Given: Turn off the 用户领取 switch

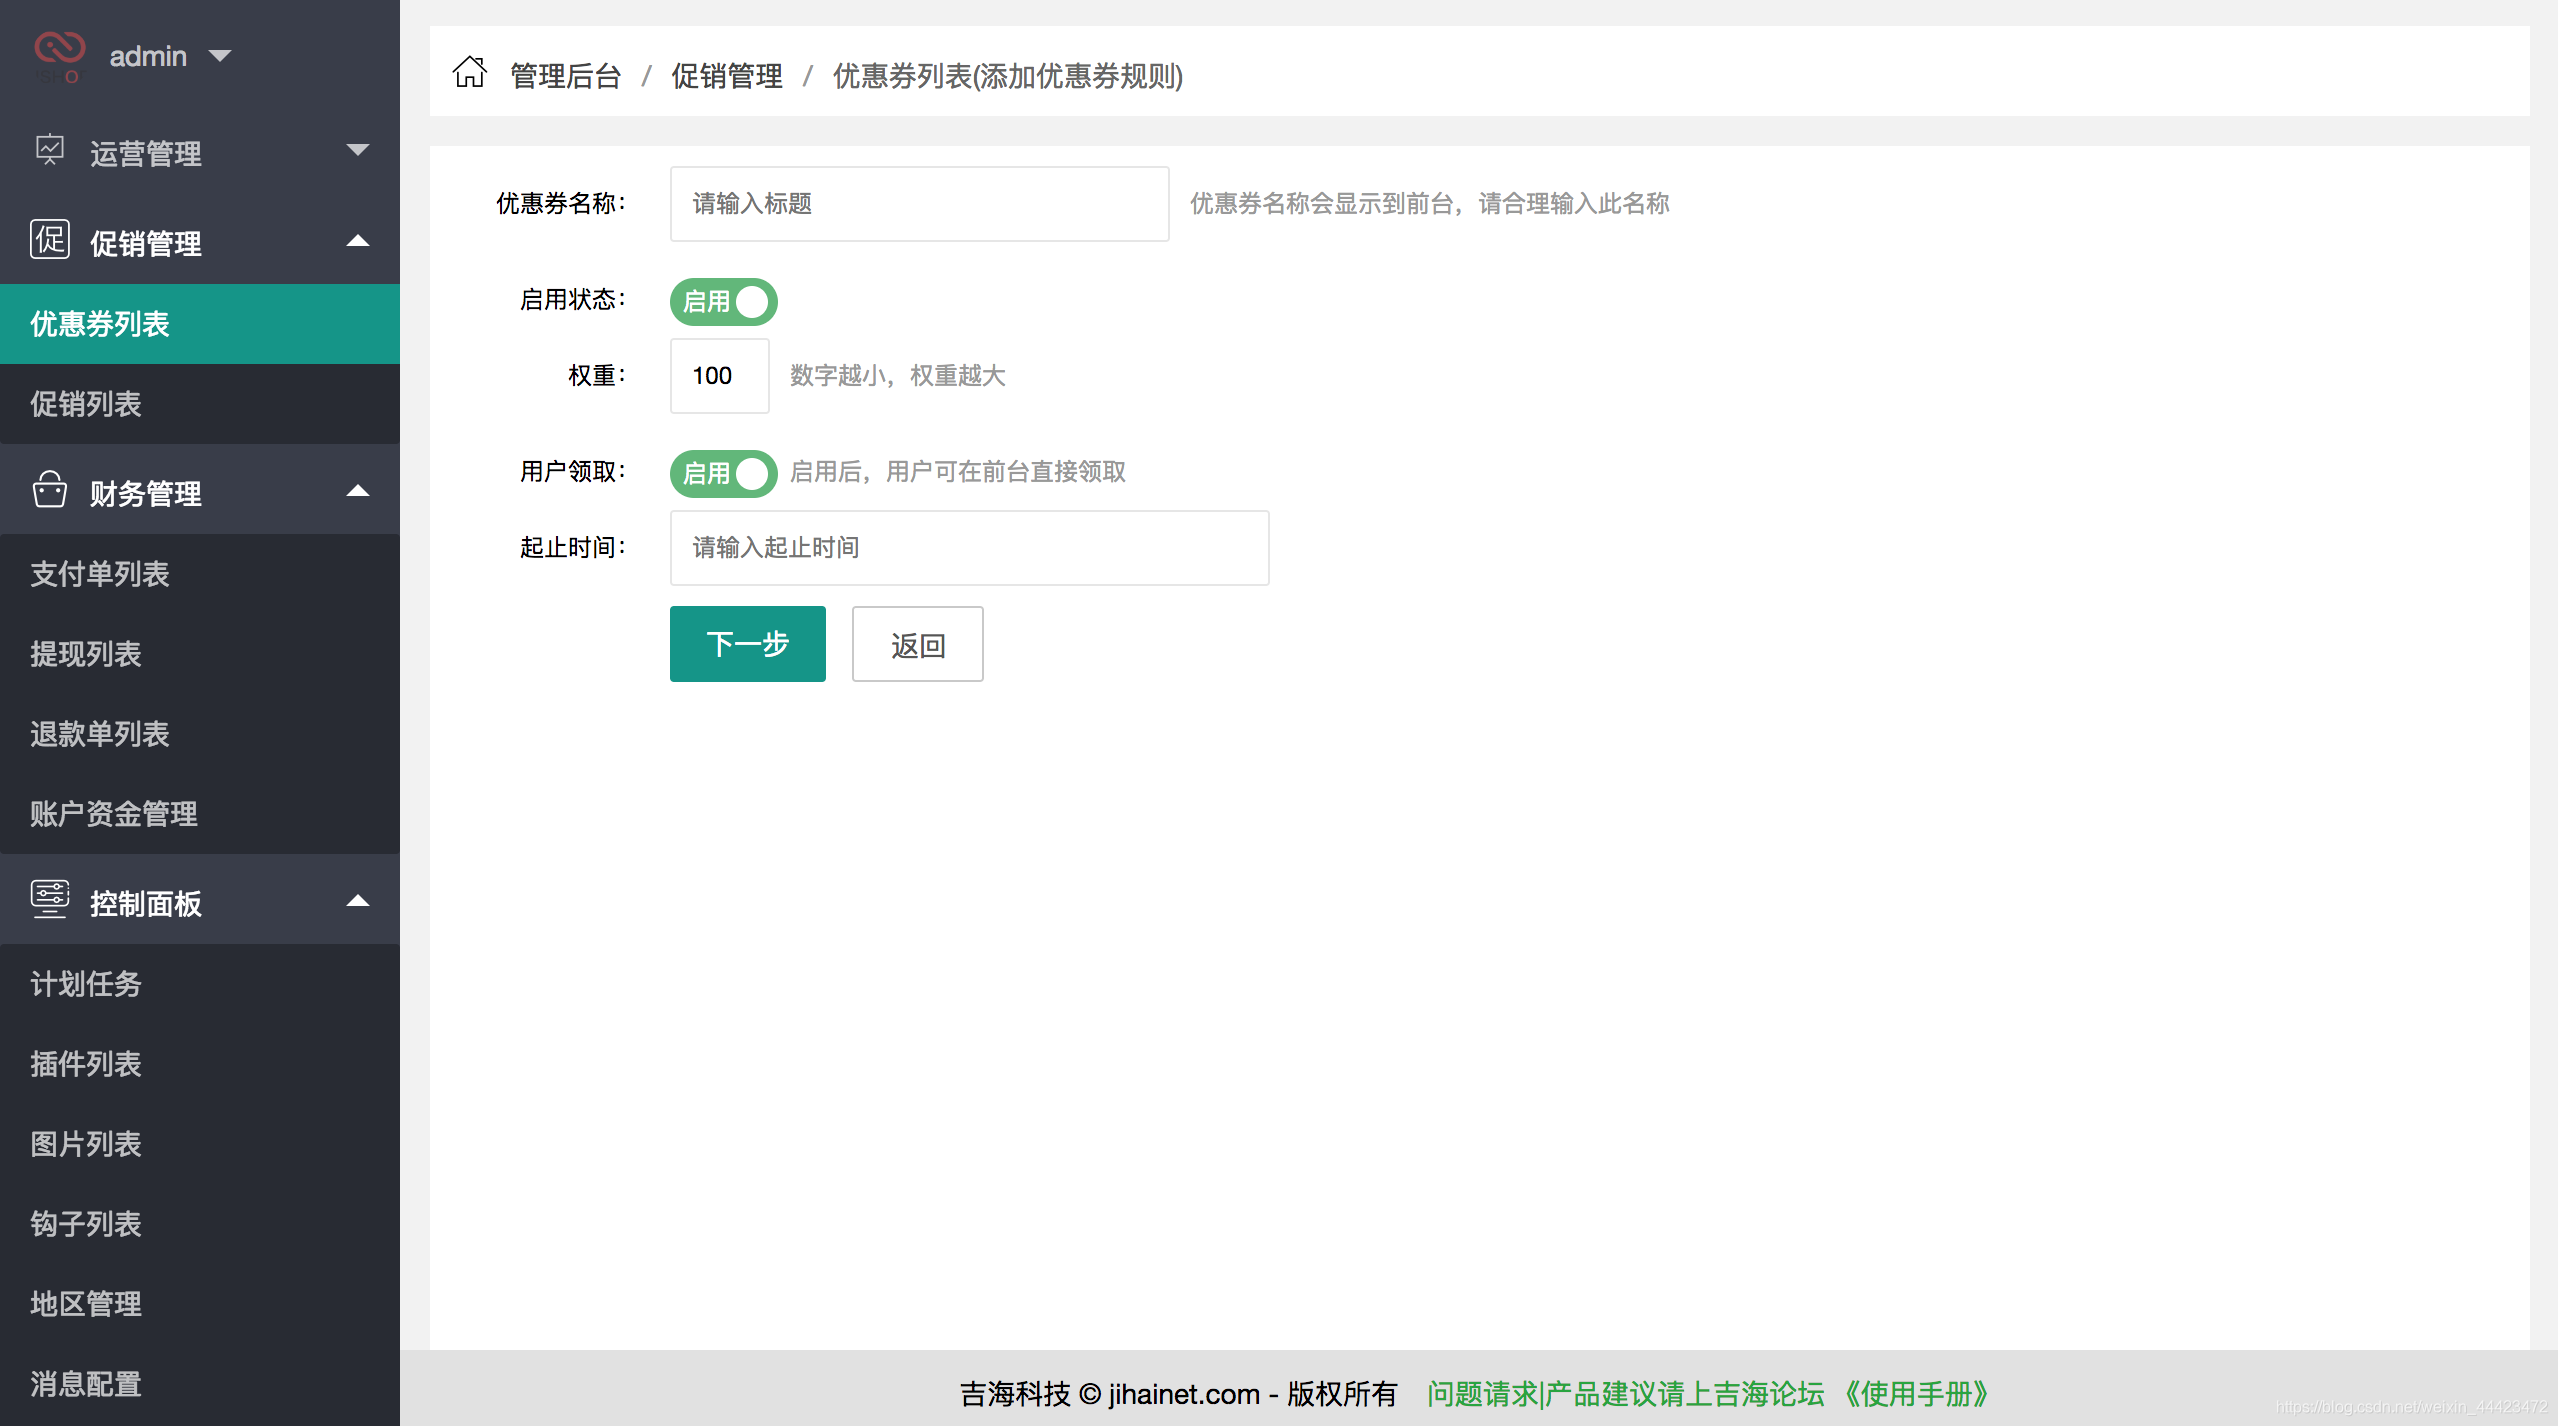Looking at the screenshot, I should pos(723,473).
